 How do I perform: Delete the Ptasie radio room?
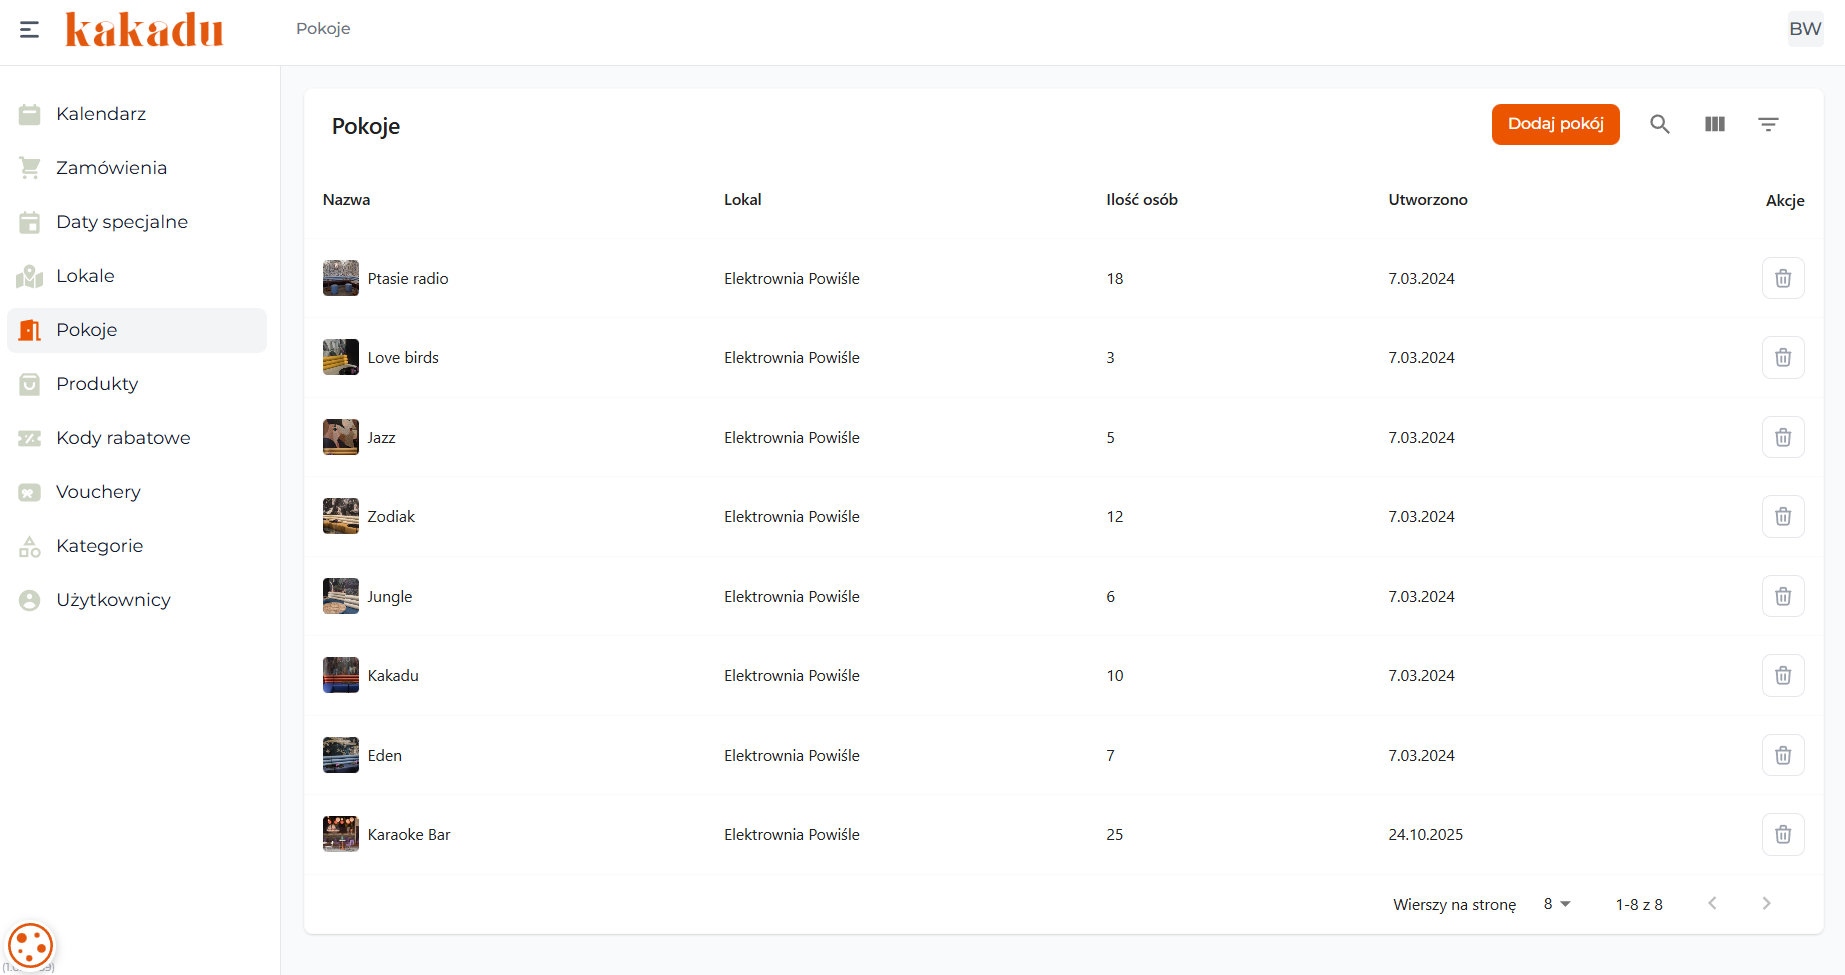click(x=1782, y=278)
